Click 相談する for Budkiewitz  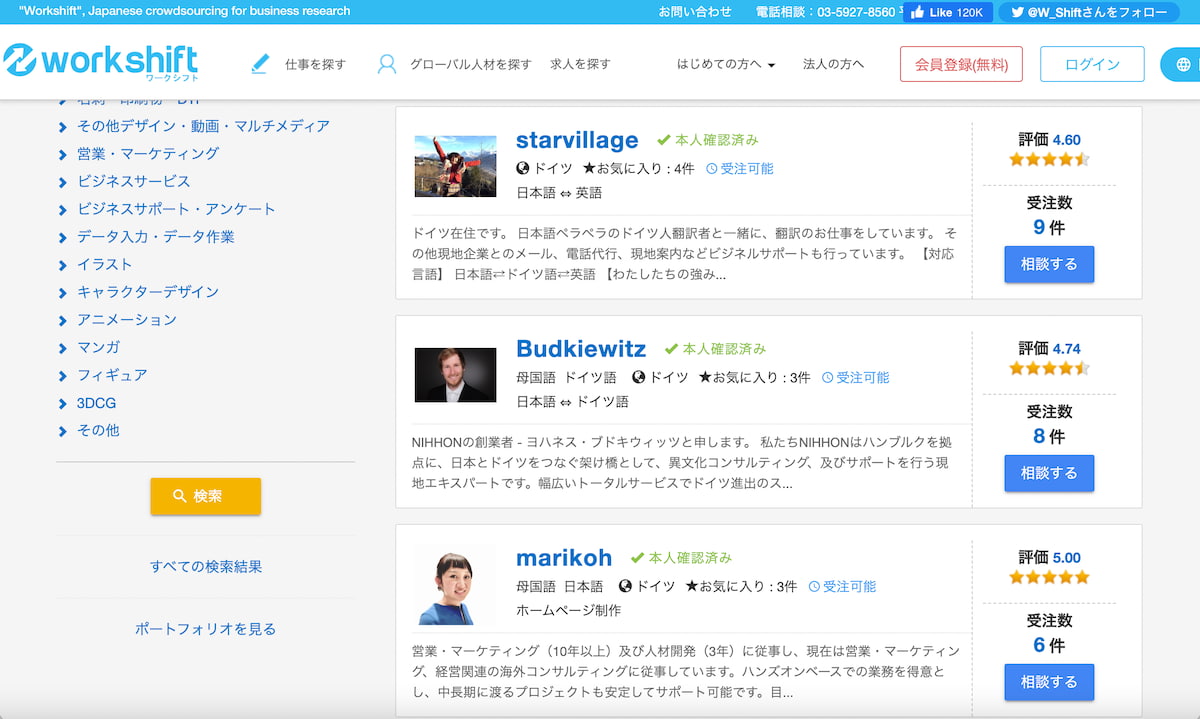click(x=1049, y=473)
